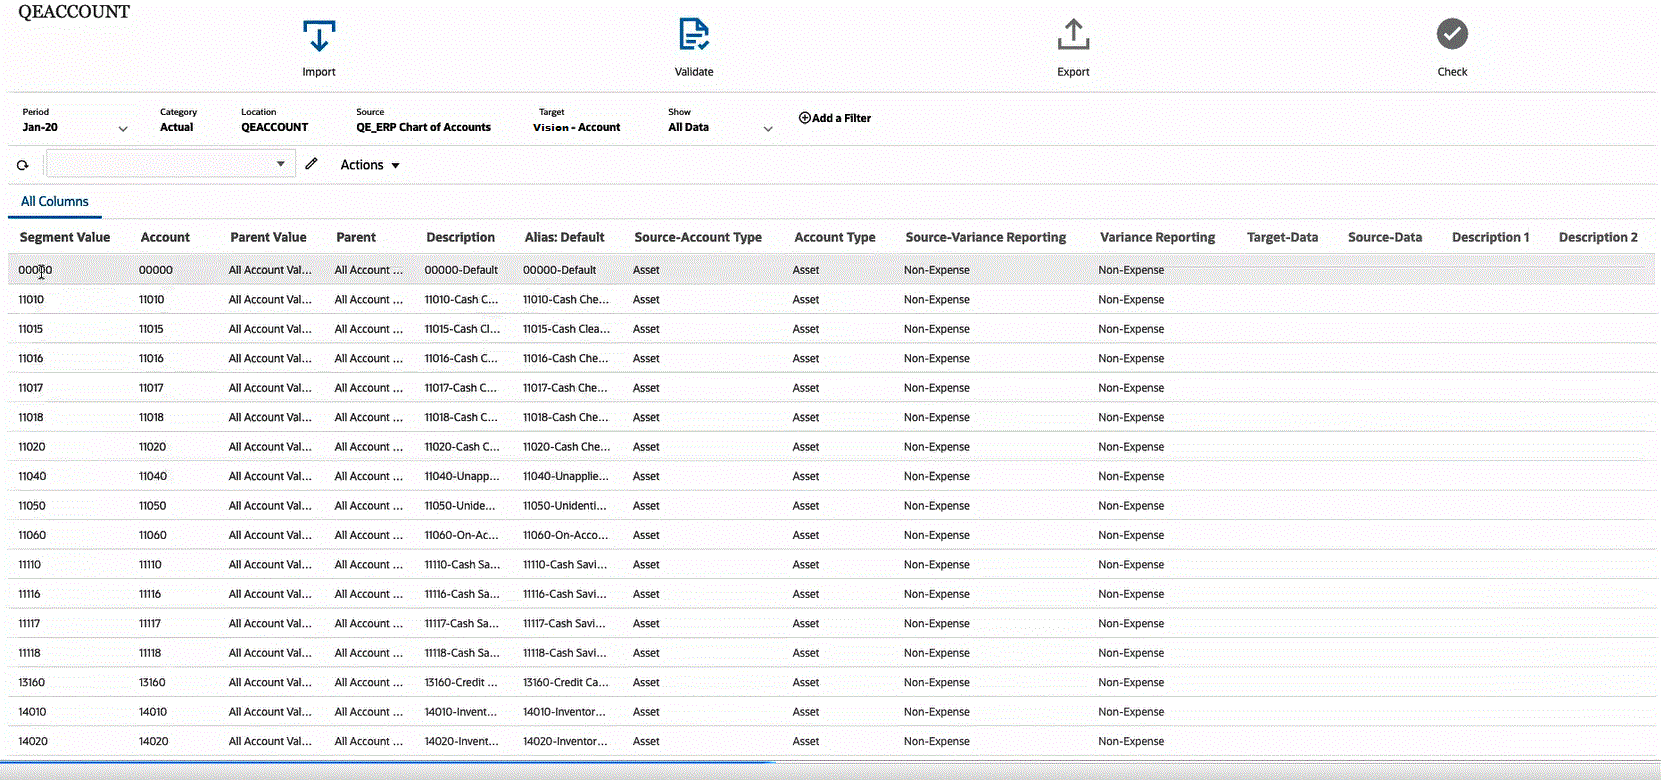Click the Export upload icon
The height and width of the screenshot is (780, 1661).
pyautogui.click(x=1073, y=35)
